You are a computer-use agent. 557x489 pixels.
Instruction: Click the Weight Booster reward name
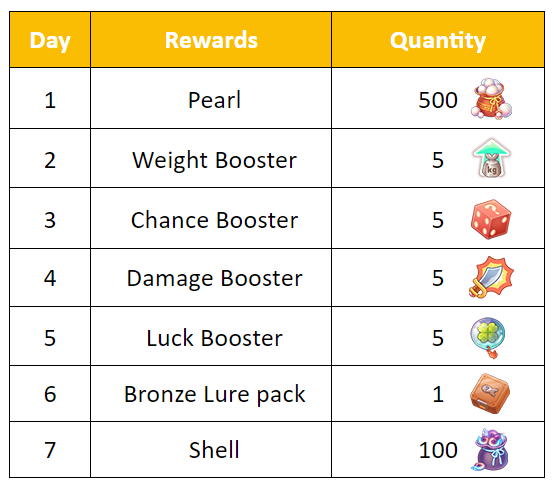(x=214, y=160)
